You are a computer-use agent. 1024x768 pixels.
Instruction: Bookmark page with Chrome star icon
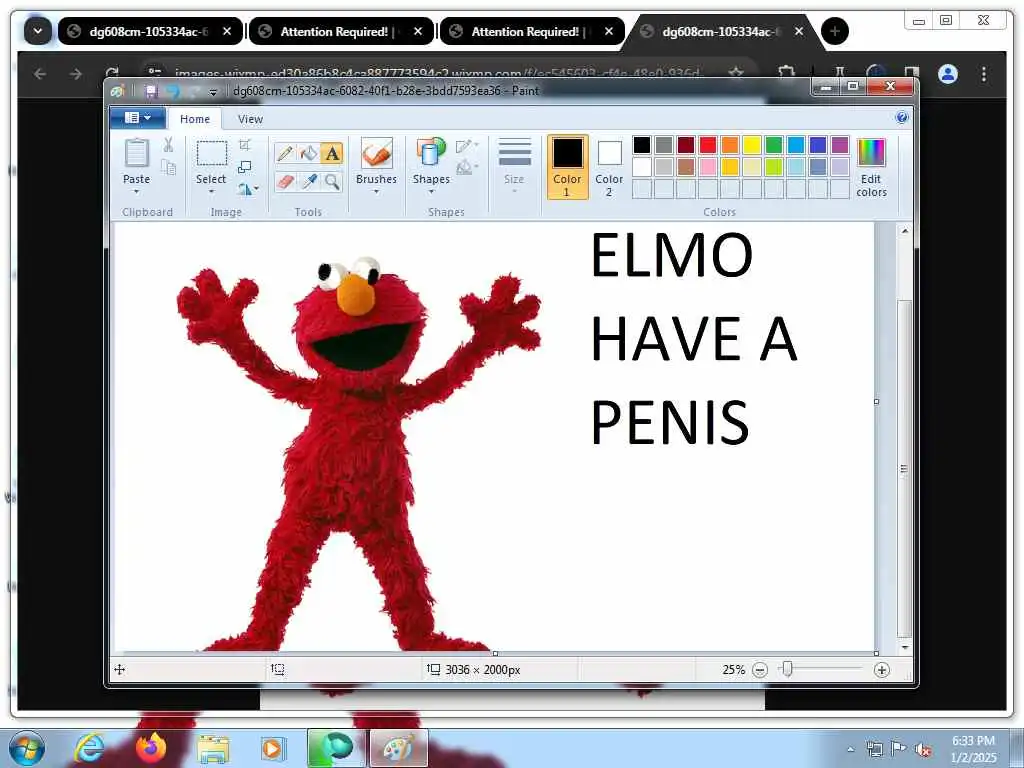point(736,73)
